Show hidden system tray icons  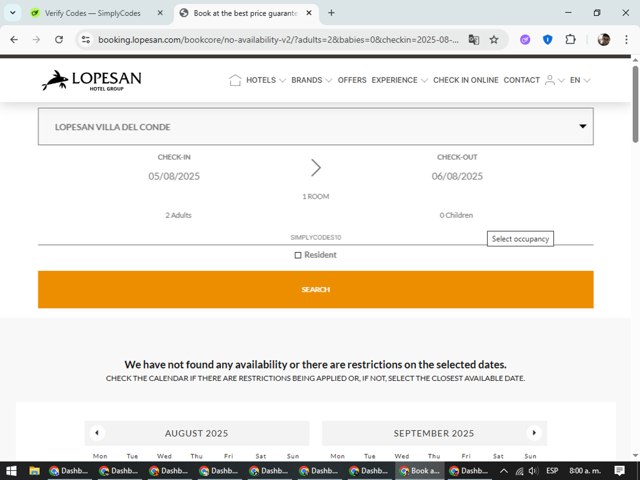point(504,471)
